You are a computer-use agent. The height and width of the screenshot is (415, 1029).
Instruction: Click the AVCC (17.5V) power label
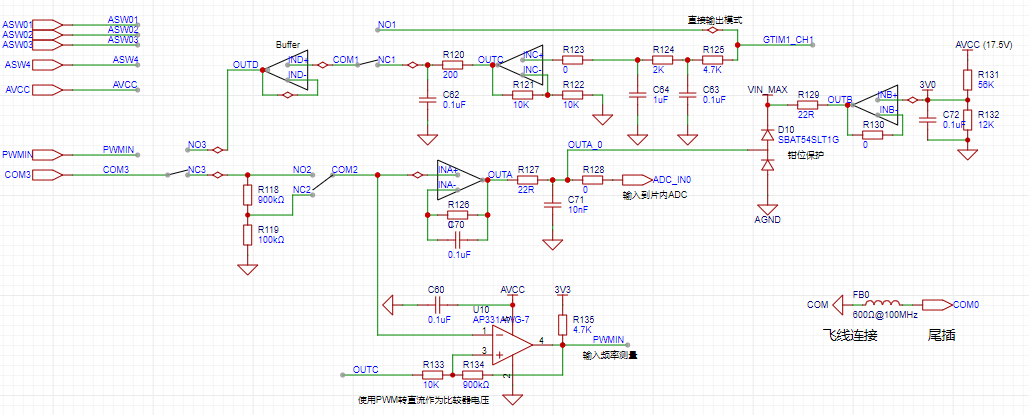pos(984,45)
